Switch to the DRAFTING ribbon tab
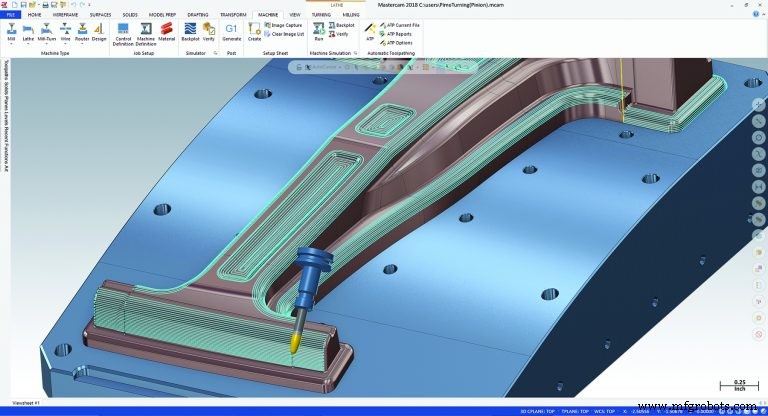 (198, 15)
